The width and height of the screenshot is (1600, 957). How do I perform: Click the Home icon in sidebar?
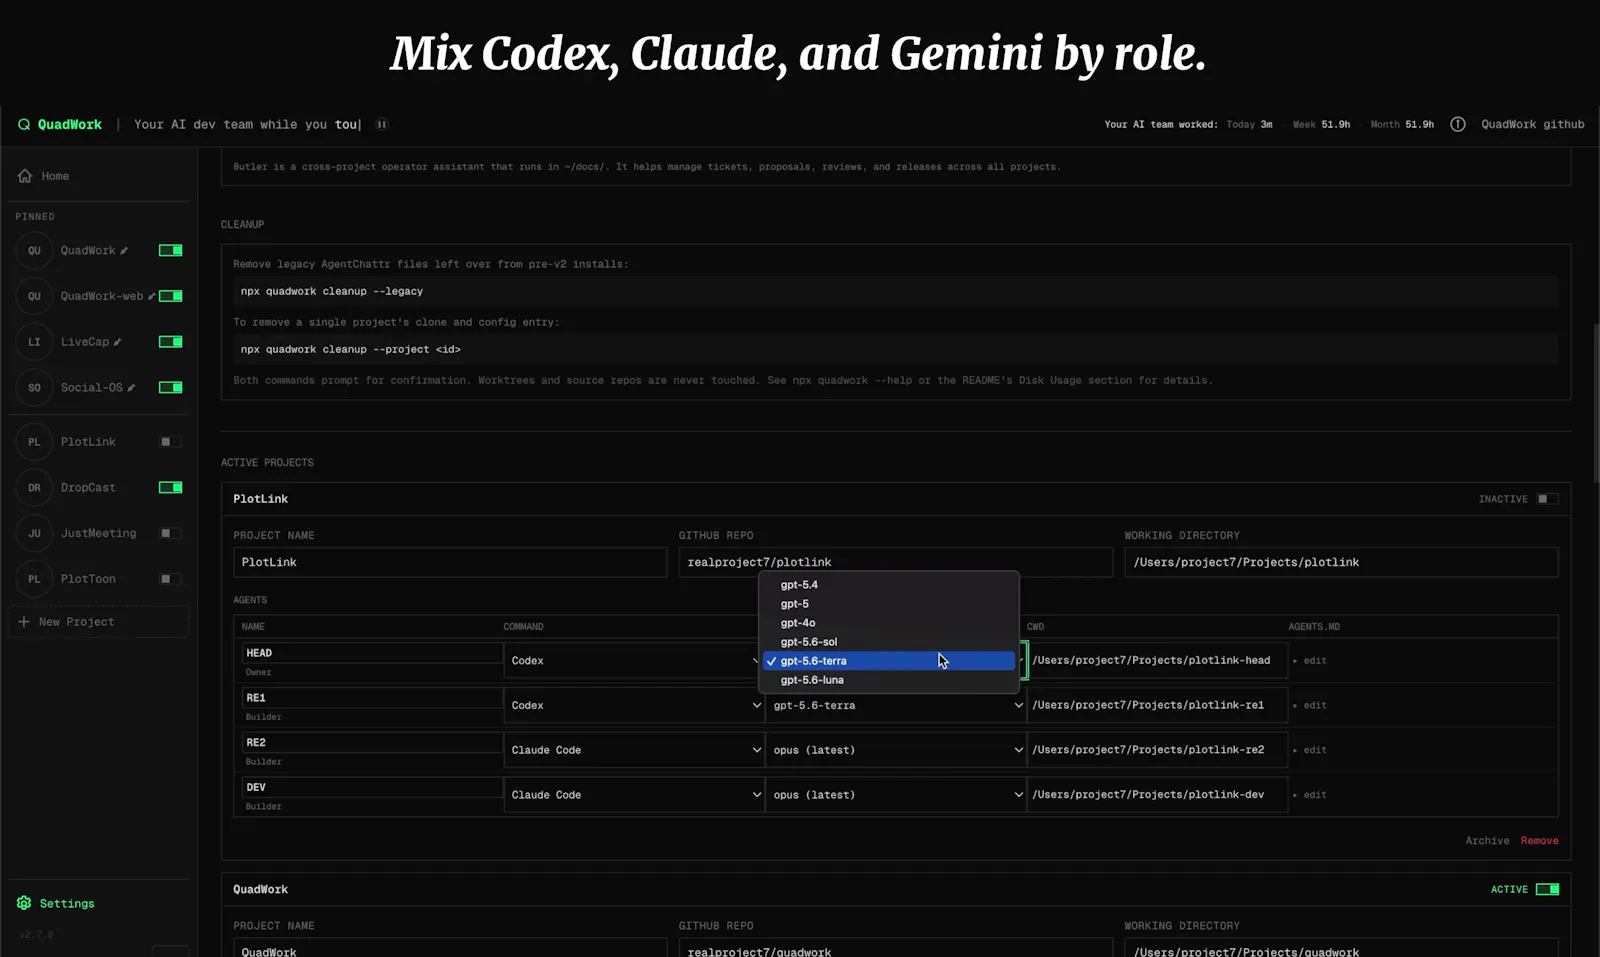[x=25, y=176]
